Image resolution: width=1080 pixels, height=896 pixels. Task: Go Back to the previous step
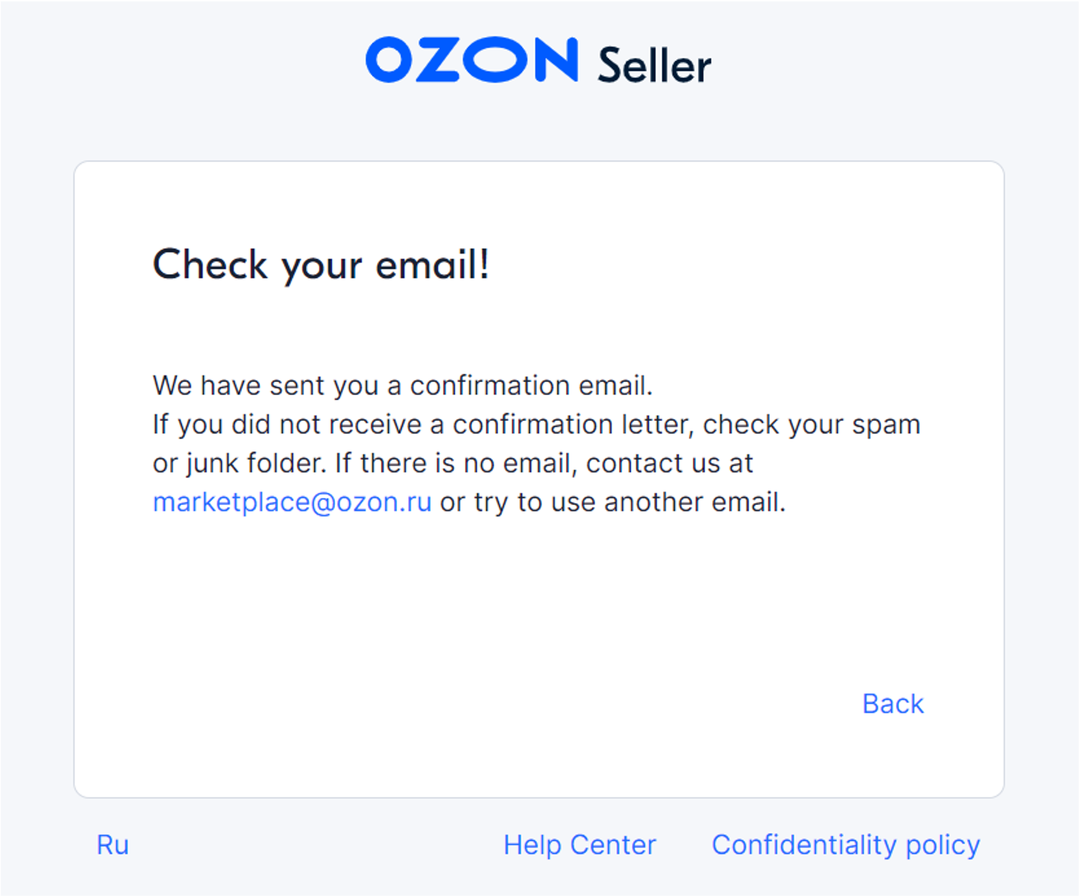point(892,704)
